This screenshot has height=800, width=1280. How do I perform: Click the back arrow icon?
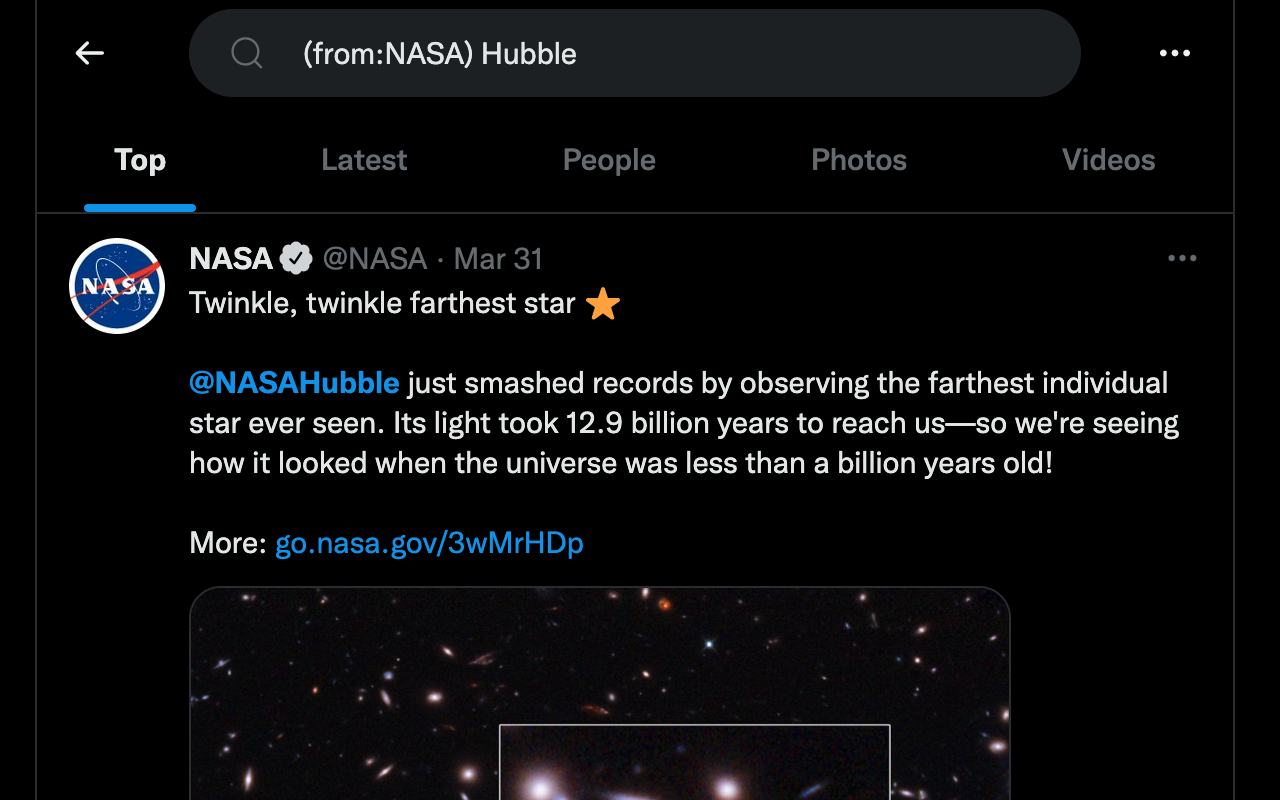tap(90, 53)
